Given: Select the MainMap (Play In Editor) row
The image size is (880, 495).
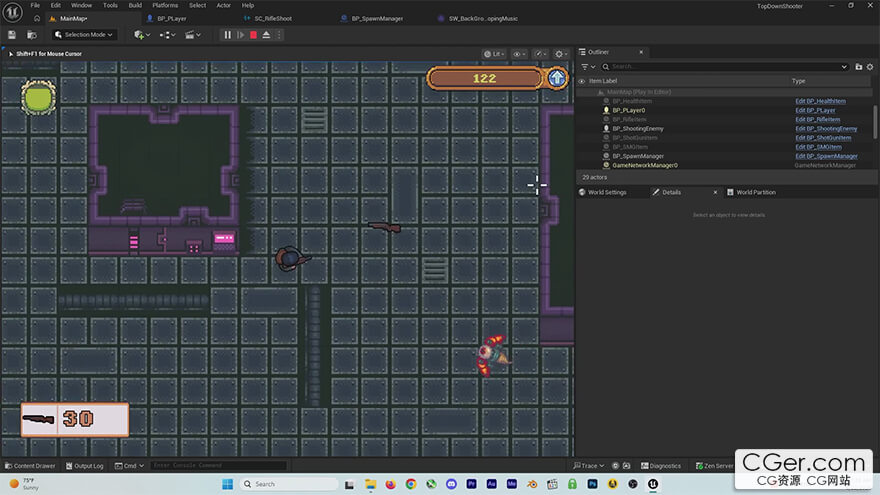Looking at the screenshot, I should coord(639,92).
